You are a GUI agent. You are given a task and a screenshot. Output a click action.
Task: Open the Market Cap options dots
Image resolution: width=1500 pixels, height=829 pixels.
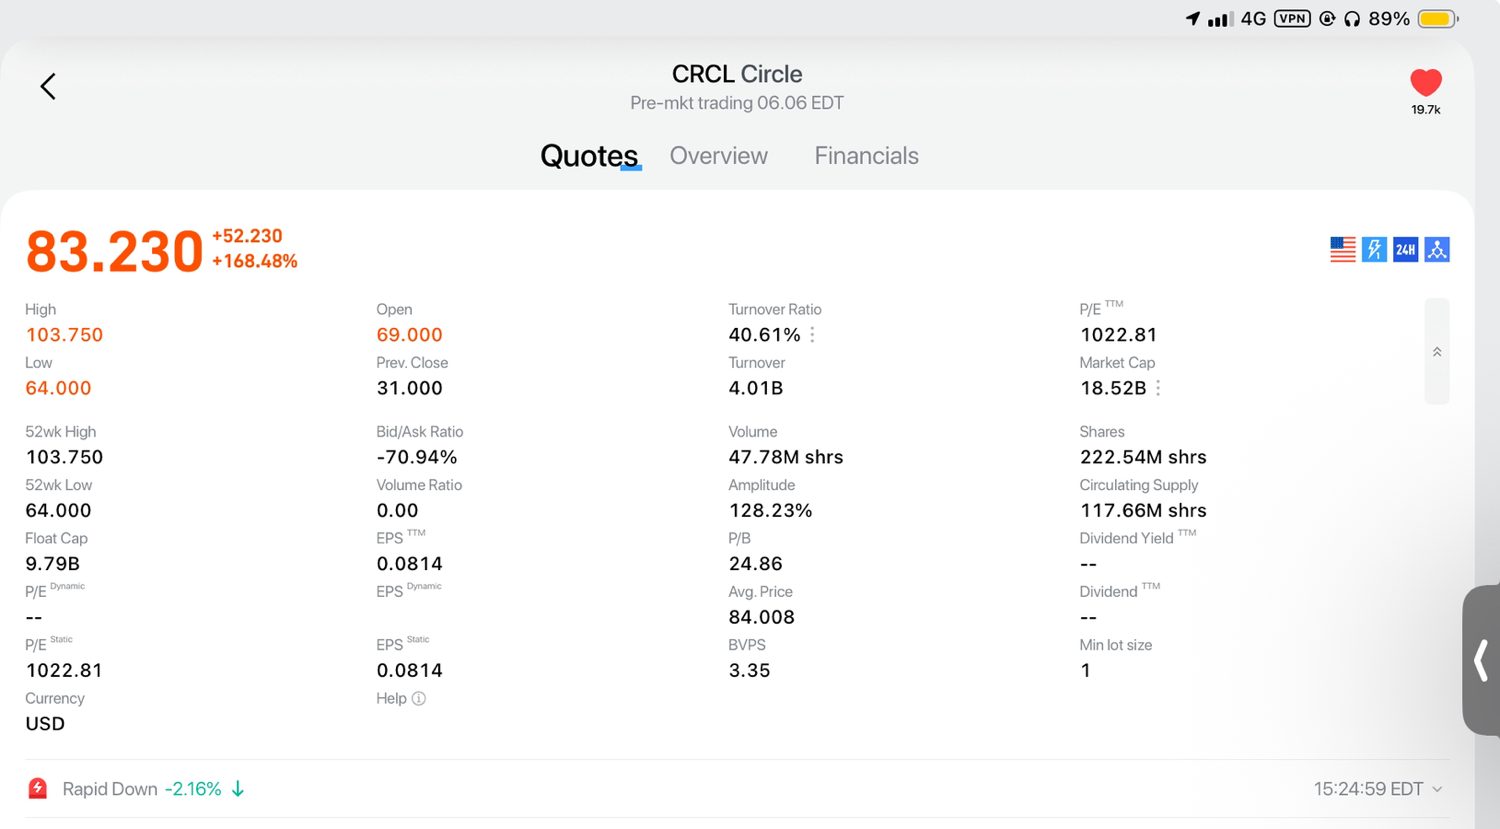[1158, 388]
